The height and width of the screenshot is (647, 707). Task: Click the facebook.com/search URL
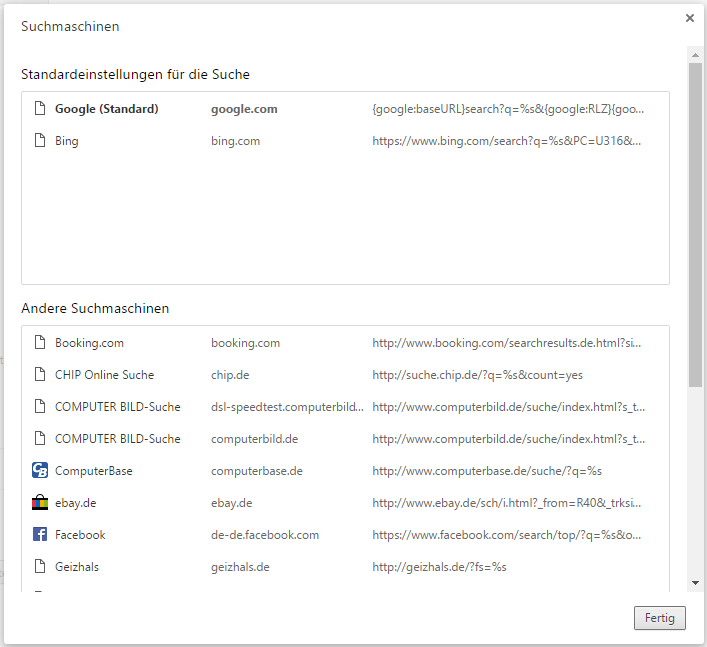click(506, 535)
